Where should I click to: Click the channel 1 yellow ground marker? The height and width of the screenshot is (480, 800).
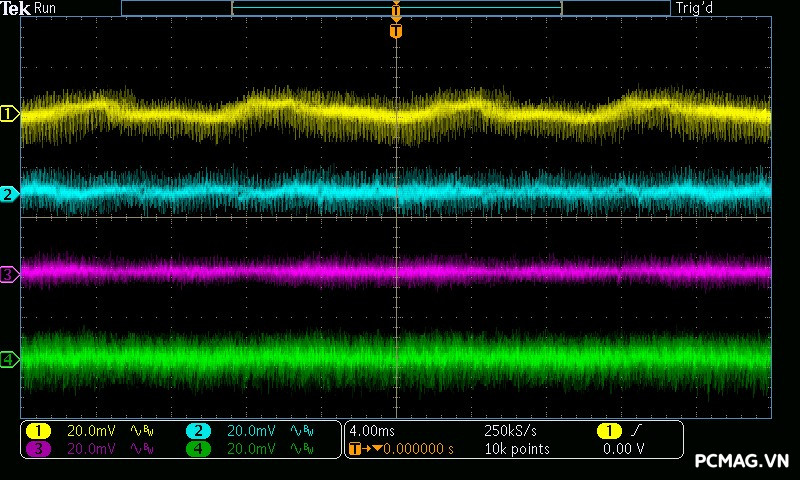coord(9,114)
